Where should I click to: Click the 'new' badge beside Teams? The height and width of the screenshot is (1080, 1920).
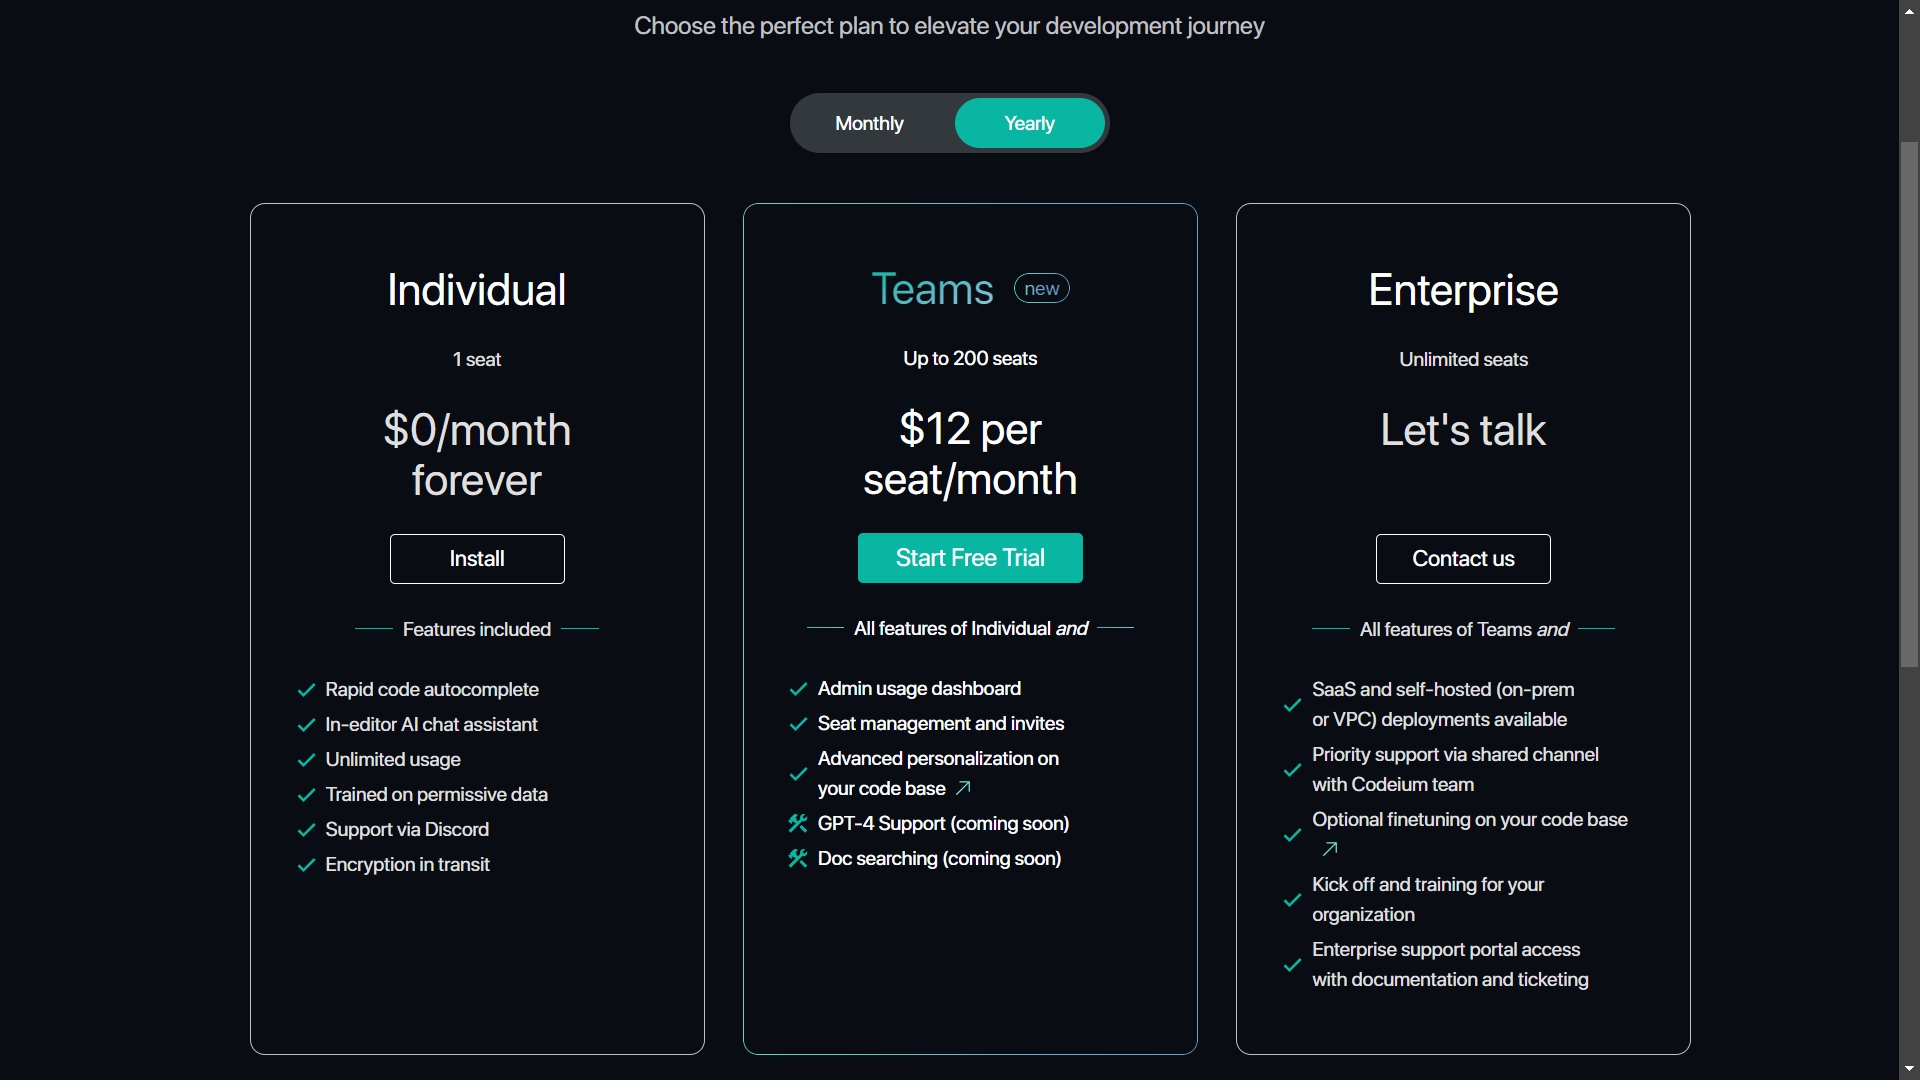[1042, 288]
